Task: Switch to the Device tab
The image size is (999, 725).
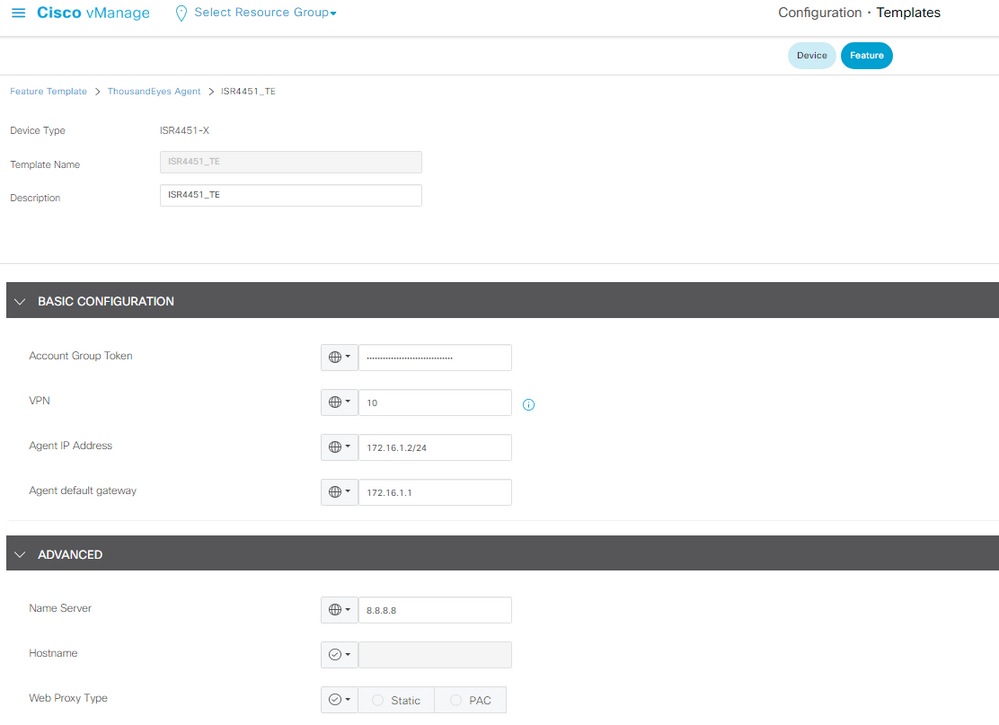Action: point(811,55)
